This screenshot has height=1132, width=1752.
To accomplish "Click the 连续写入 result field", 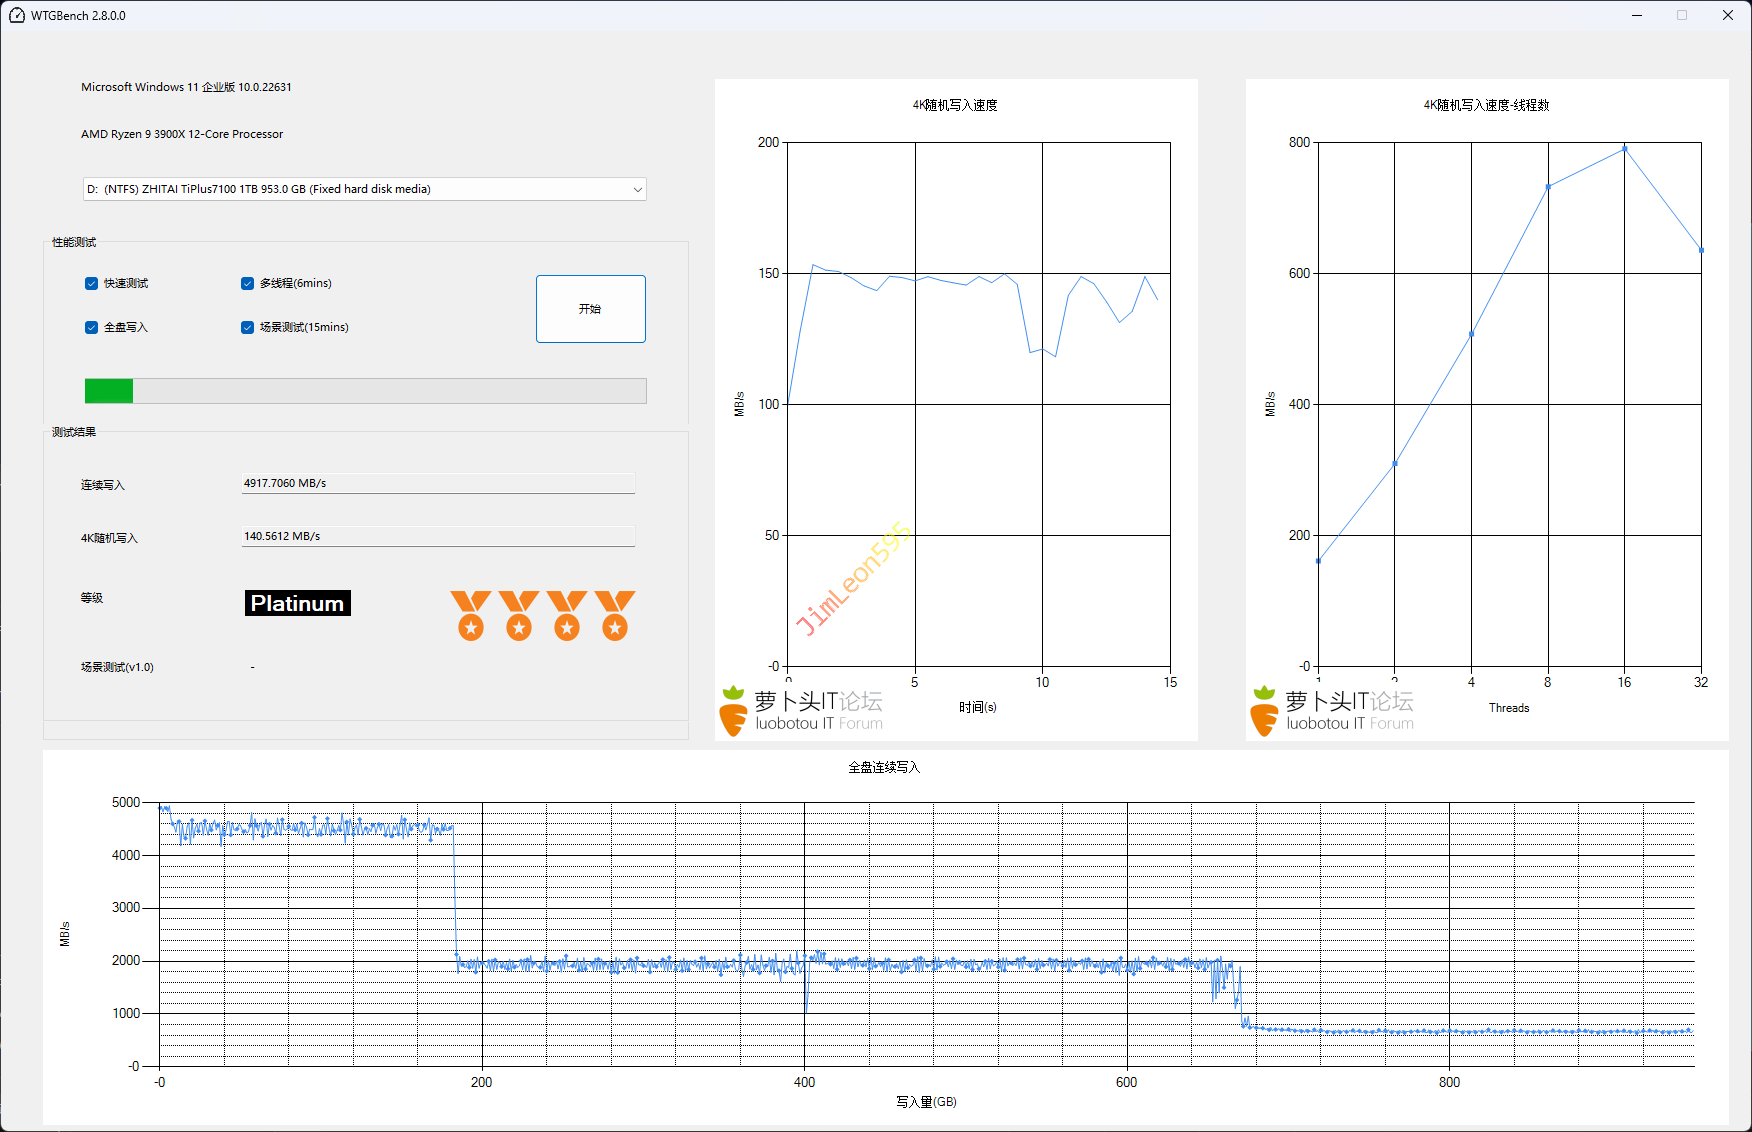I will point(438,484).
